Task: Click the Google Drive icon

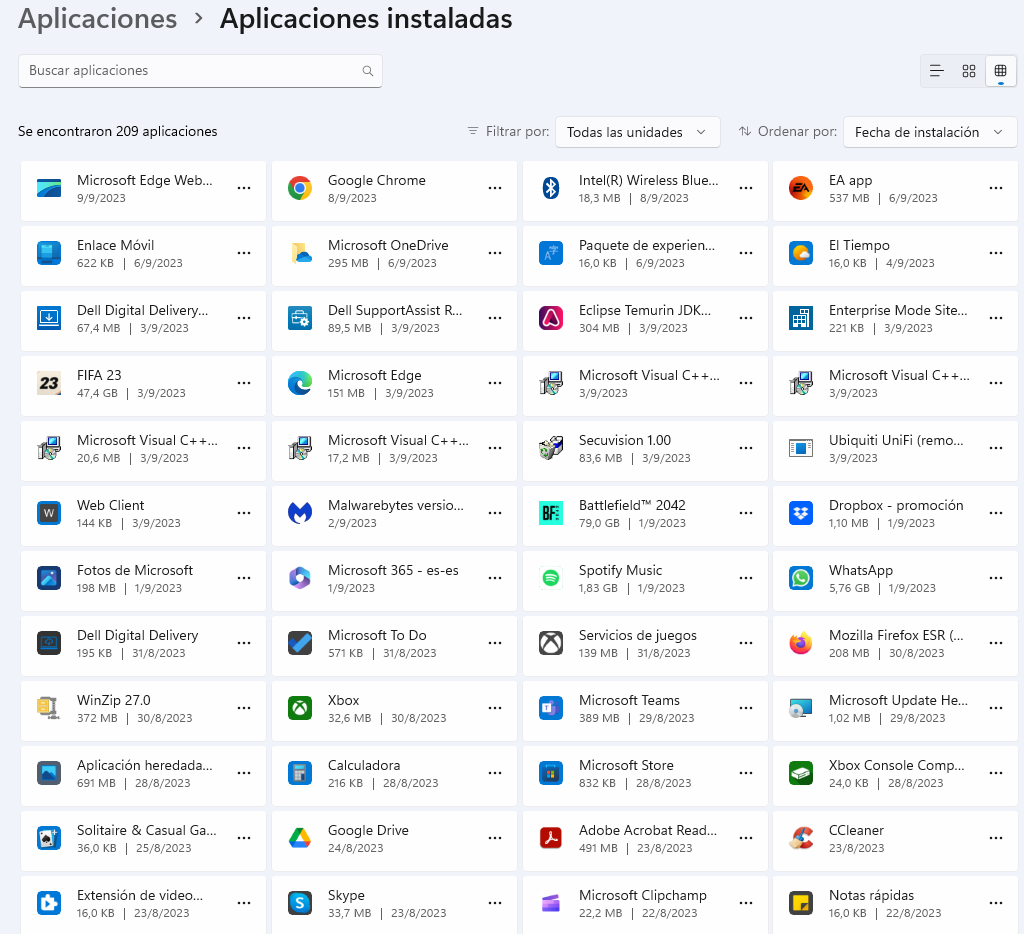Action: pyautogui.click(x=300, y=838)
